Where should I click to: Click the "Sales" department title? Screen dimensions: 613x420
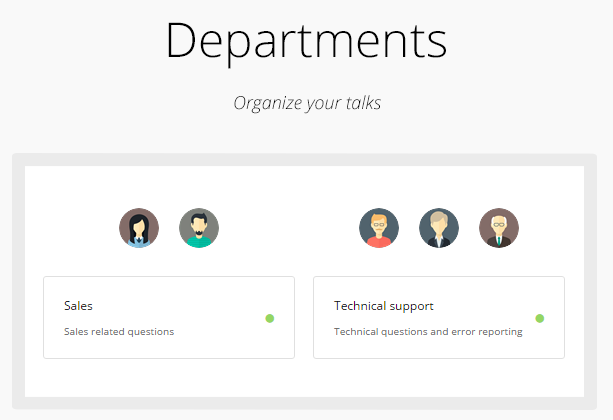(78, 306)
